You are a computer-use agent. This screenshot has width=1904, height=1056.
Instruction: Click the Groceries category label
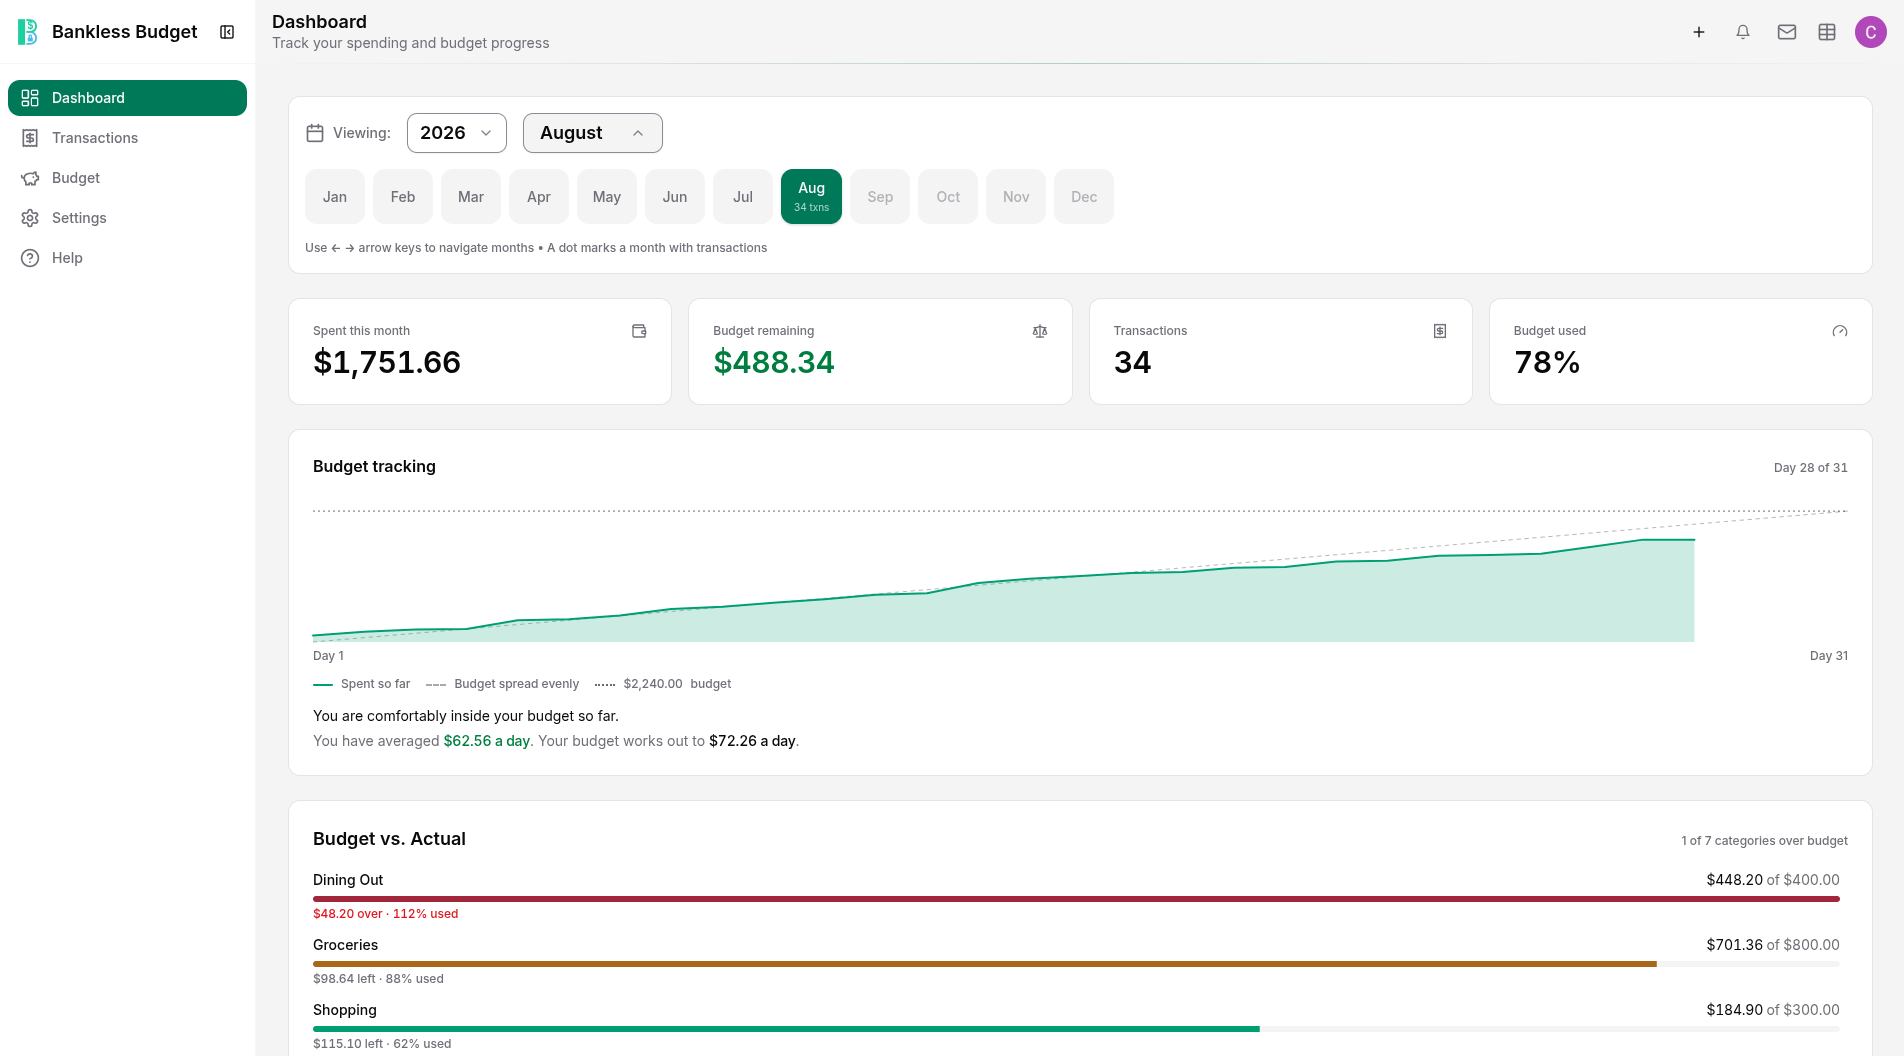tap(345, 945)
